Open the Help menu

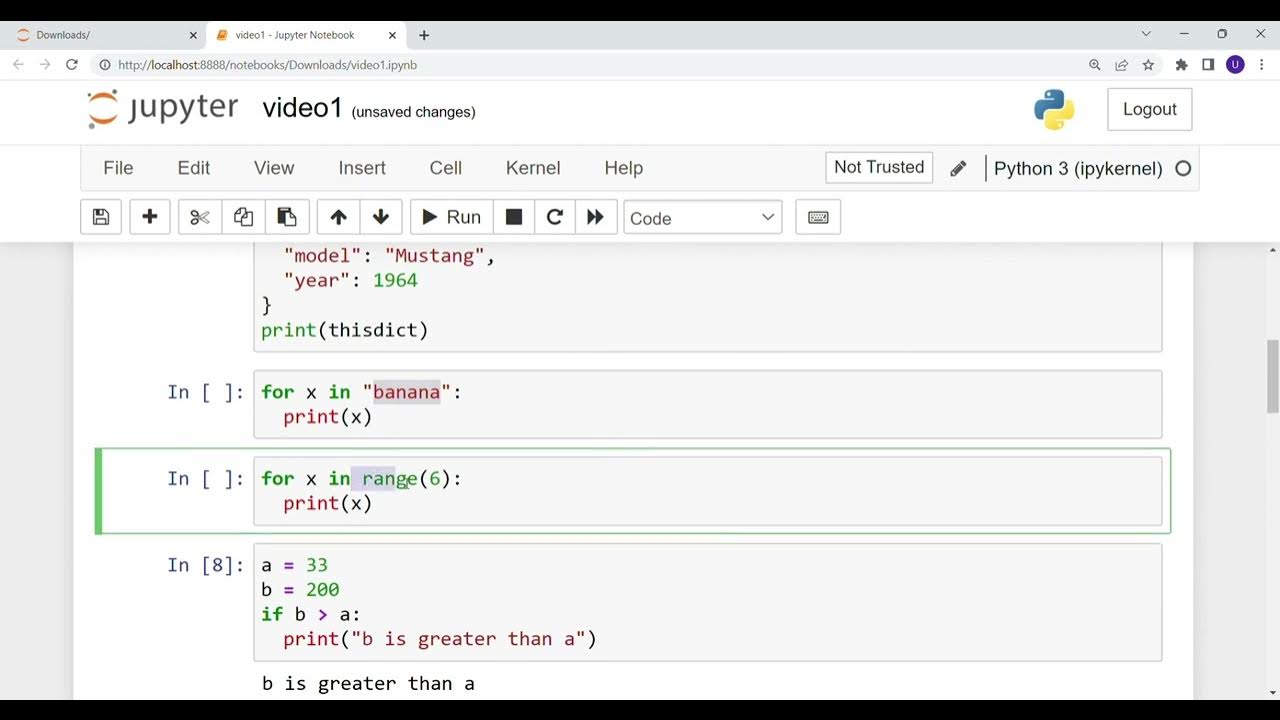tap(624, 168)
